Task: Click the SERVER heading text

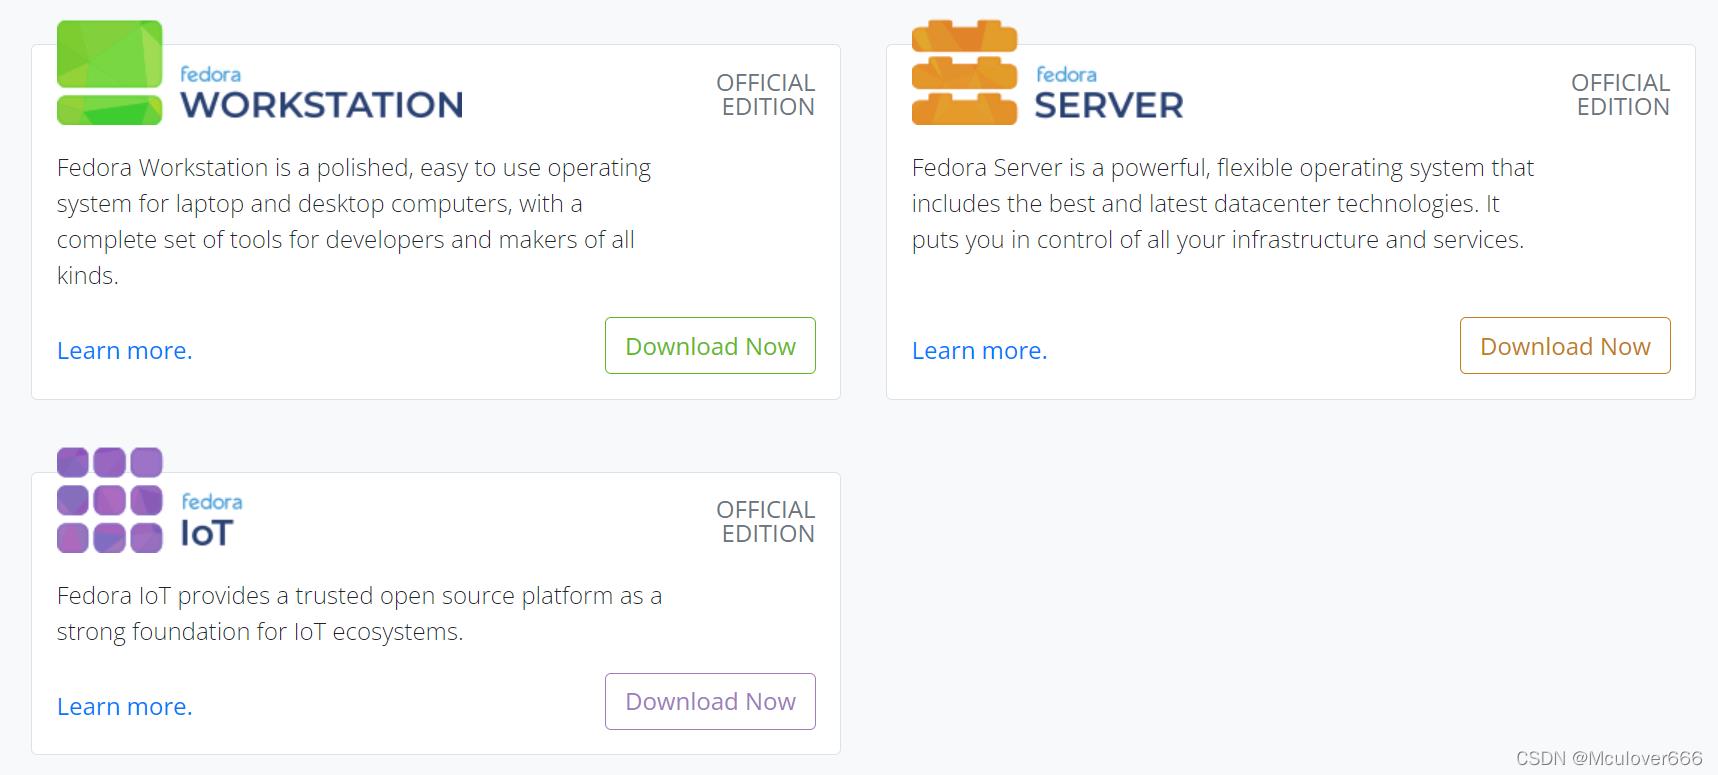Action: [1108, 105]
